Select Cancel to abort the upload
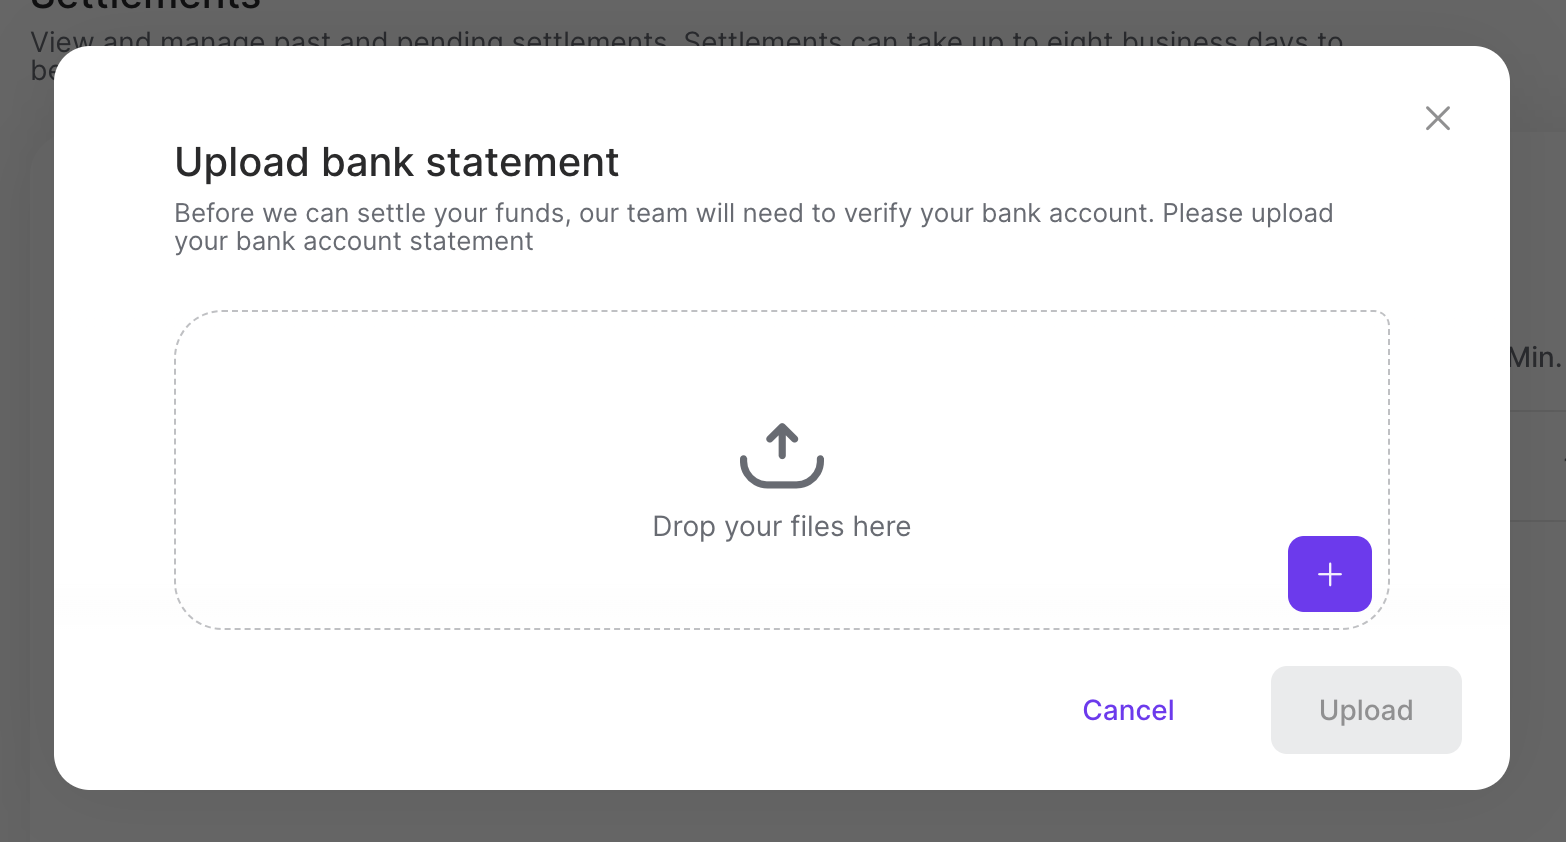Viewport: 1566px width, 842px height. (x=1127, y=710)
